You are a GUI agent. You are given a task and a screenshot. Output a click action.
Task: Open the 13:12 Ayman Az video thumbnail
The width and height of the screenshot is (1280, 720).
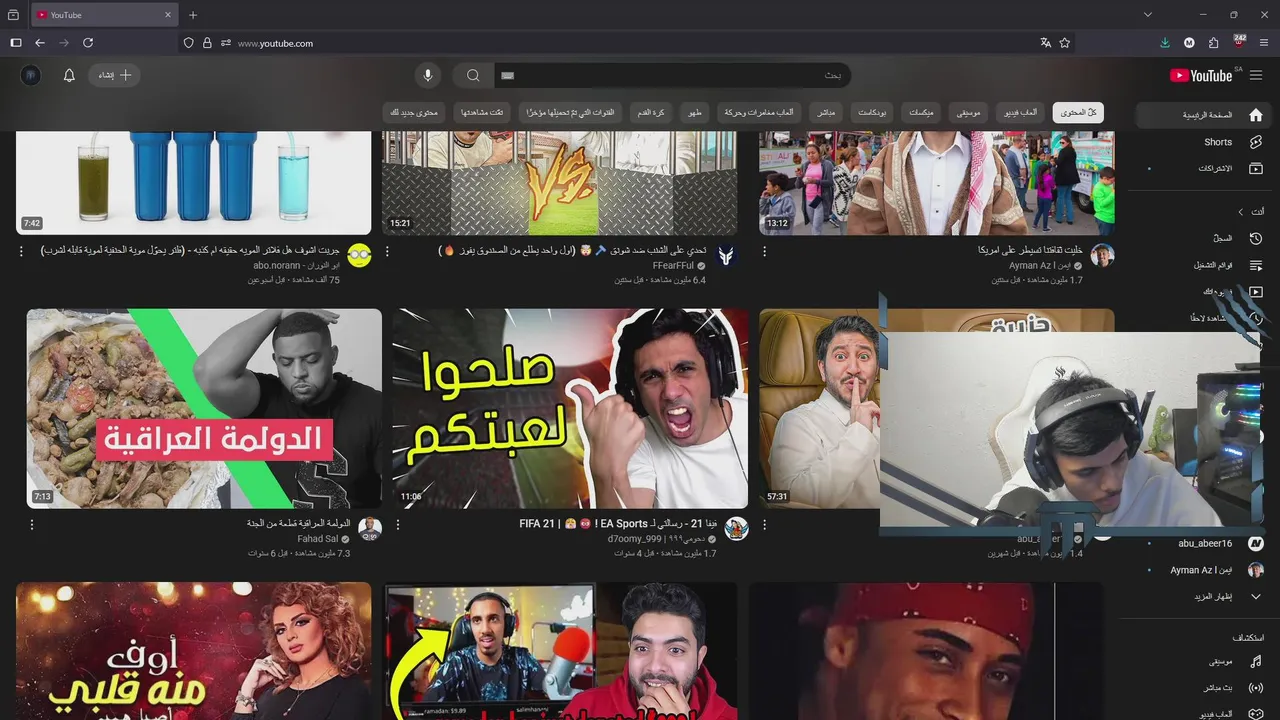click(x=937, y=183)
